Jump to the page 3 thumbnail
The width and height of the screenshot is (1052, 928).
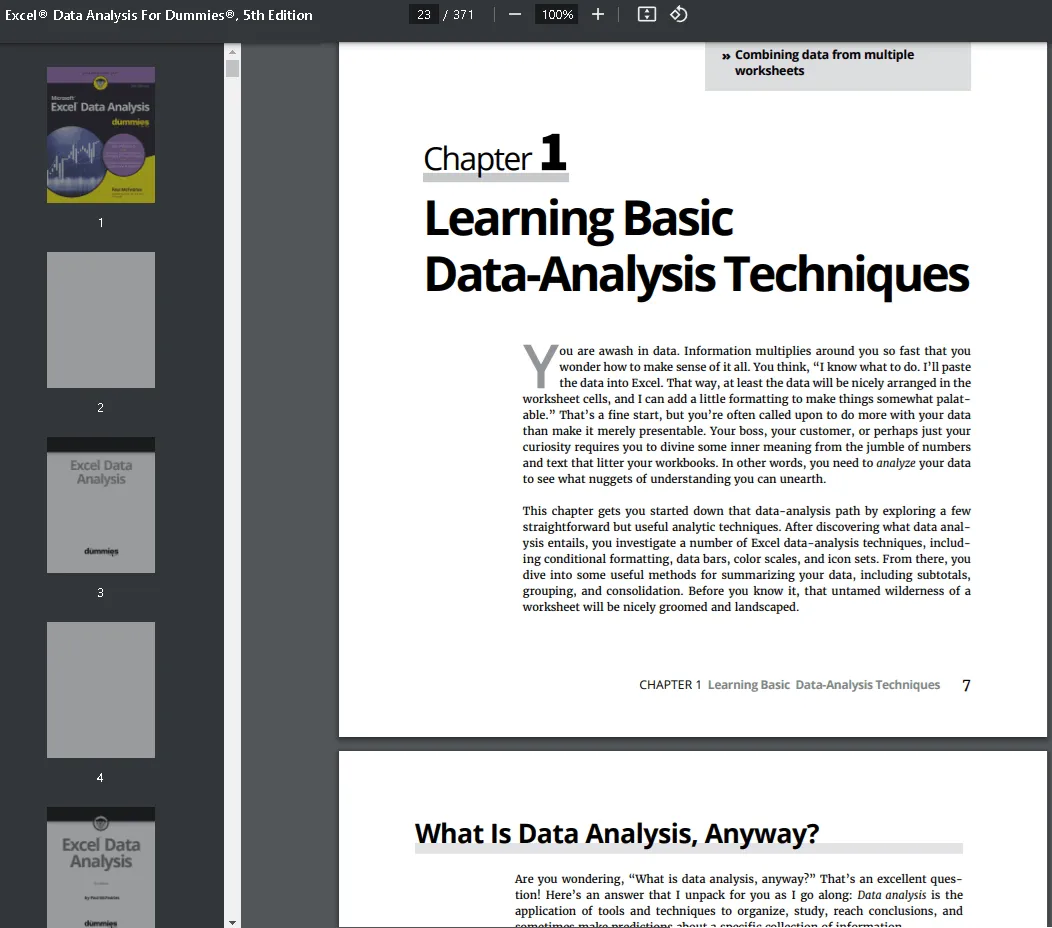click(x=101, y=505)
